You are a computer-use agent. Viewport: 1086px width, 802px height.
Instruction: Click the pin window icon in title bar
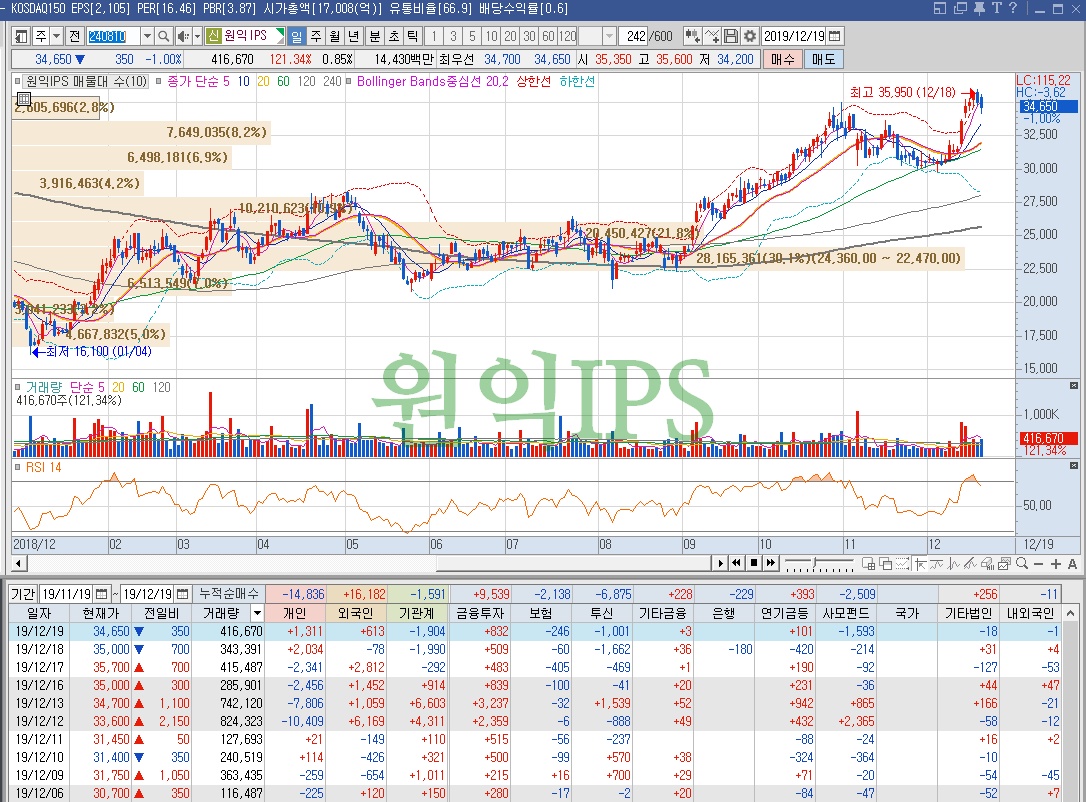[x=979, y=8]
